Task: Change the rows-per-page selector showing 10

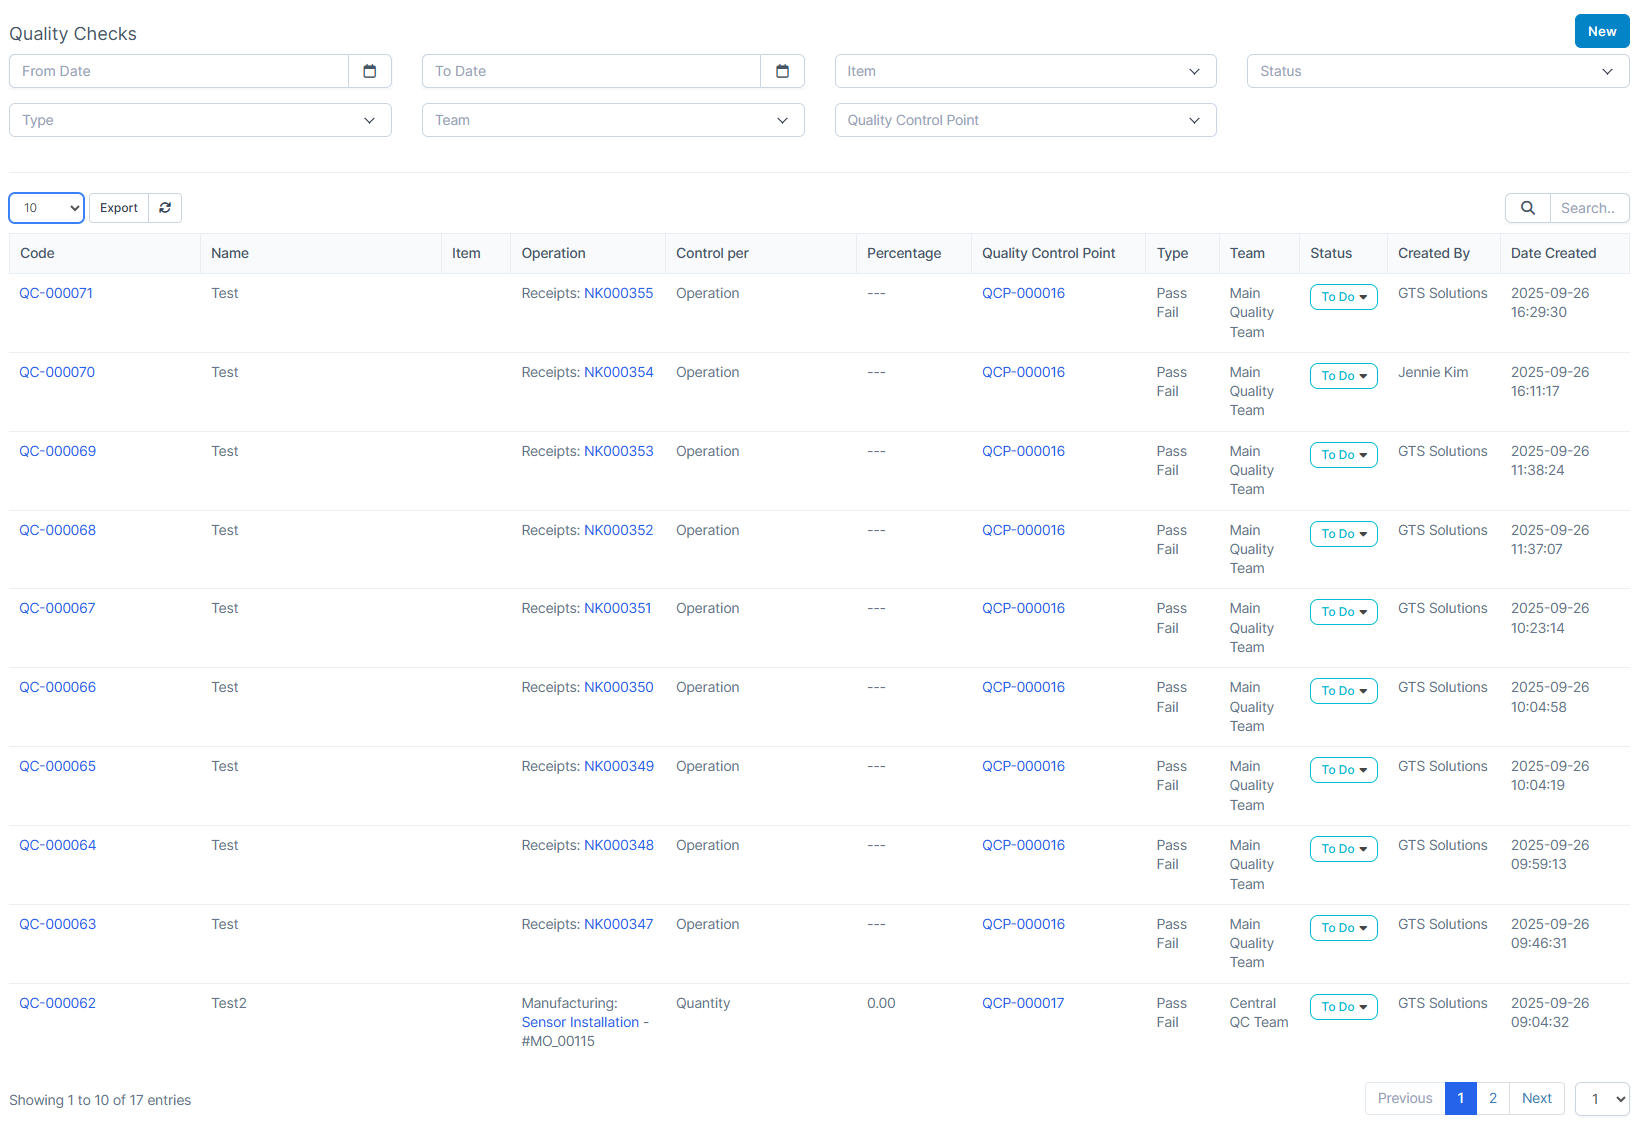Action: (x=47, y=208)
